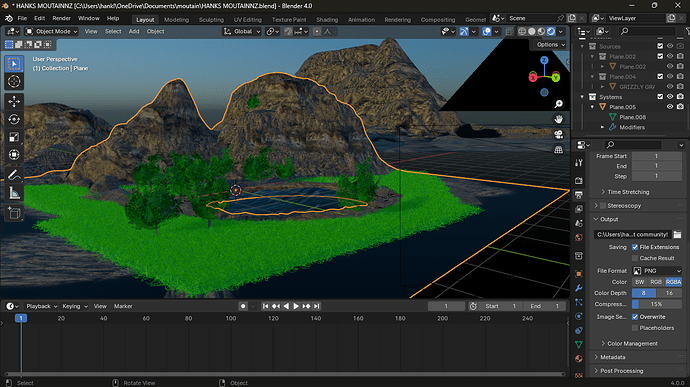Enable the Placeholders checkbox
690x387 pixels.
pos(635,328)
